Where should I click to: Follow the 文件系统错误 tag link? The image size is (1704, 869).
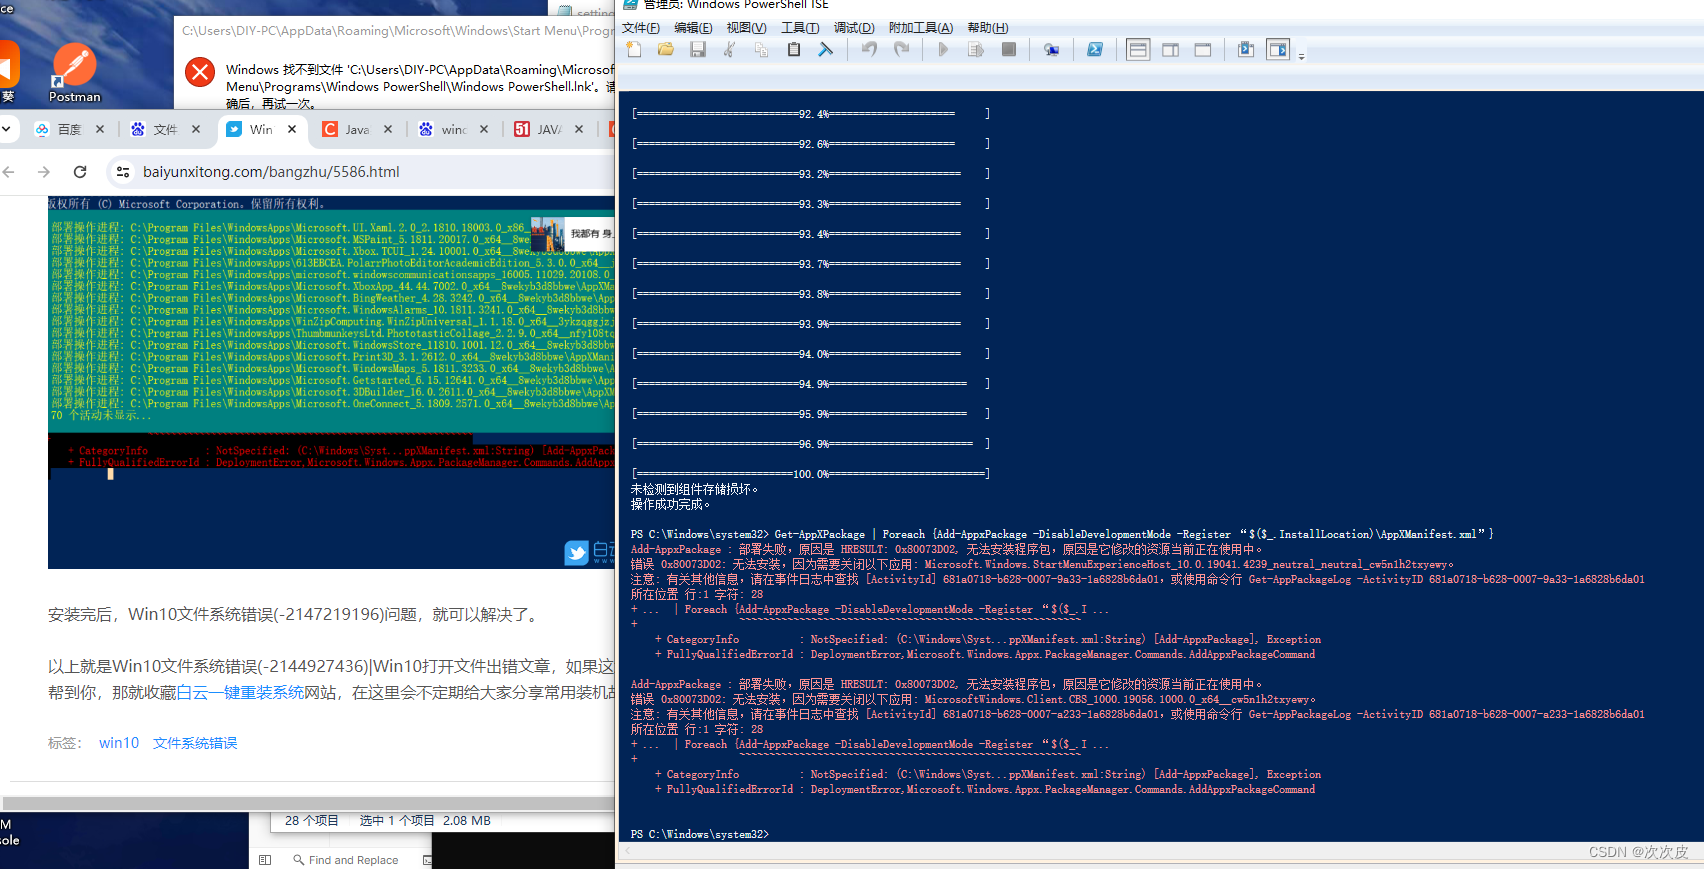pyautogui.click(x=195, y=743)
